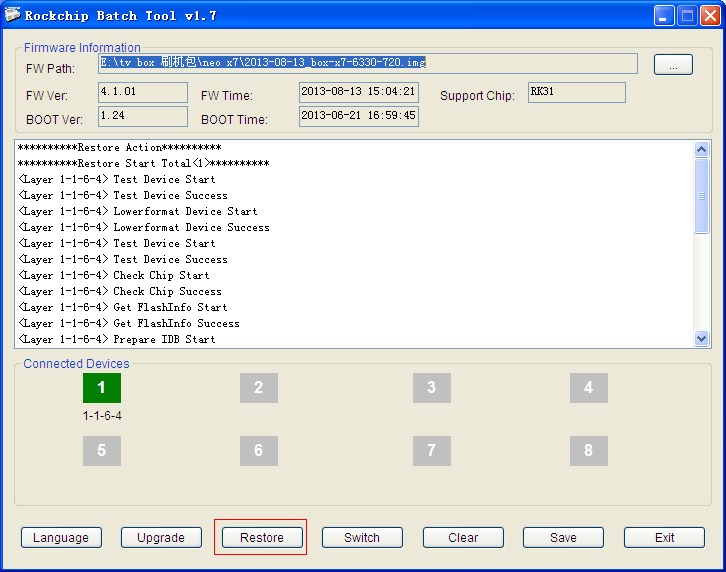The height and width of the screenshot is (572, 726).
Task: Click 'Check Chip Start' log line
Action: [113, 276]
